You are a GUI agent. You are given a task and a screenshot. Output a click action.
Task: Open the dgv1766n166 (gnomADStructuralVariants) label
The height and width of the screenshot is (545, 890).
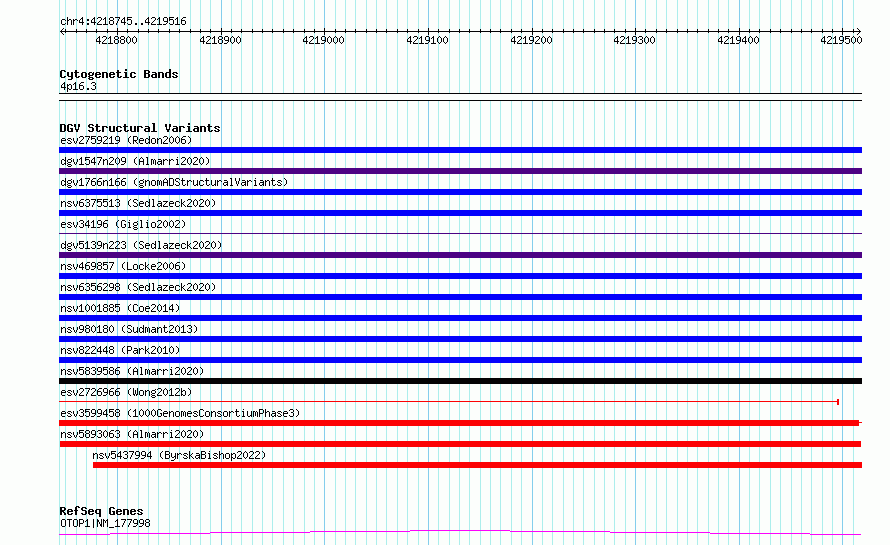point(174,182)
